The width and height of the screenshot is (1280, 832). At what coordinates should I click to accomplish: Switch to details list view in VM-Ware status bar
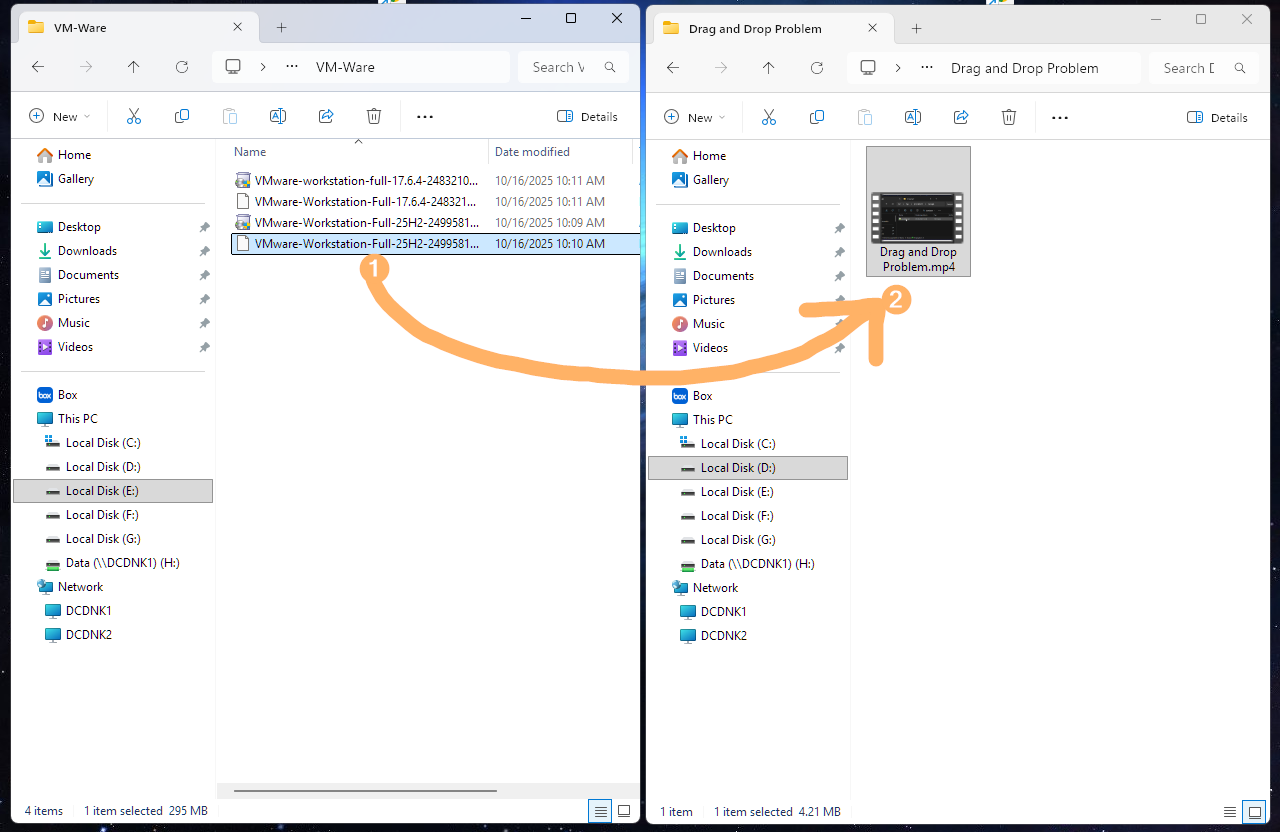point(600,810)
